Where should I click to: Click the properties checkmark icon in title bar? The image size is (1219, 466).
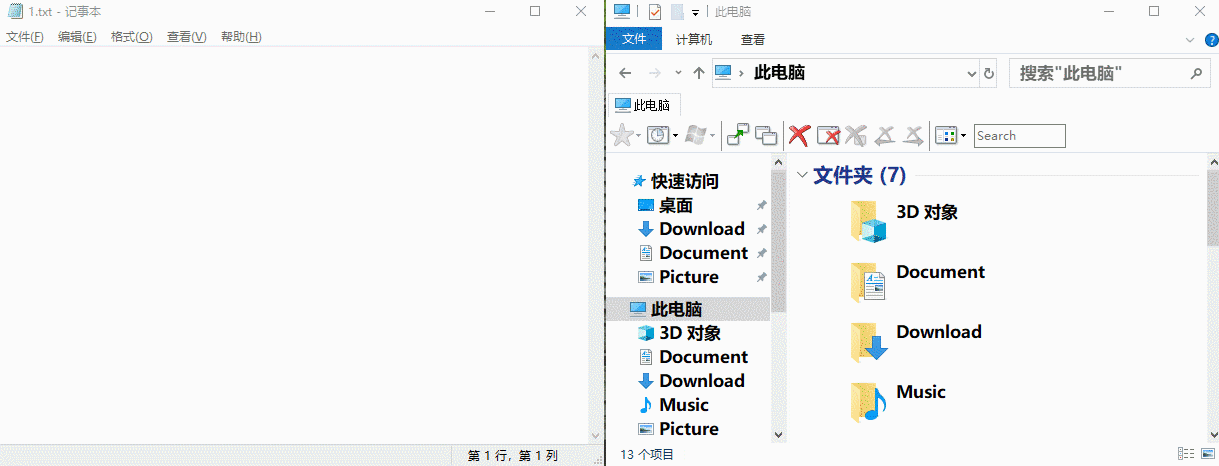tap(655, 12)
